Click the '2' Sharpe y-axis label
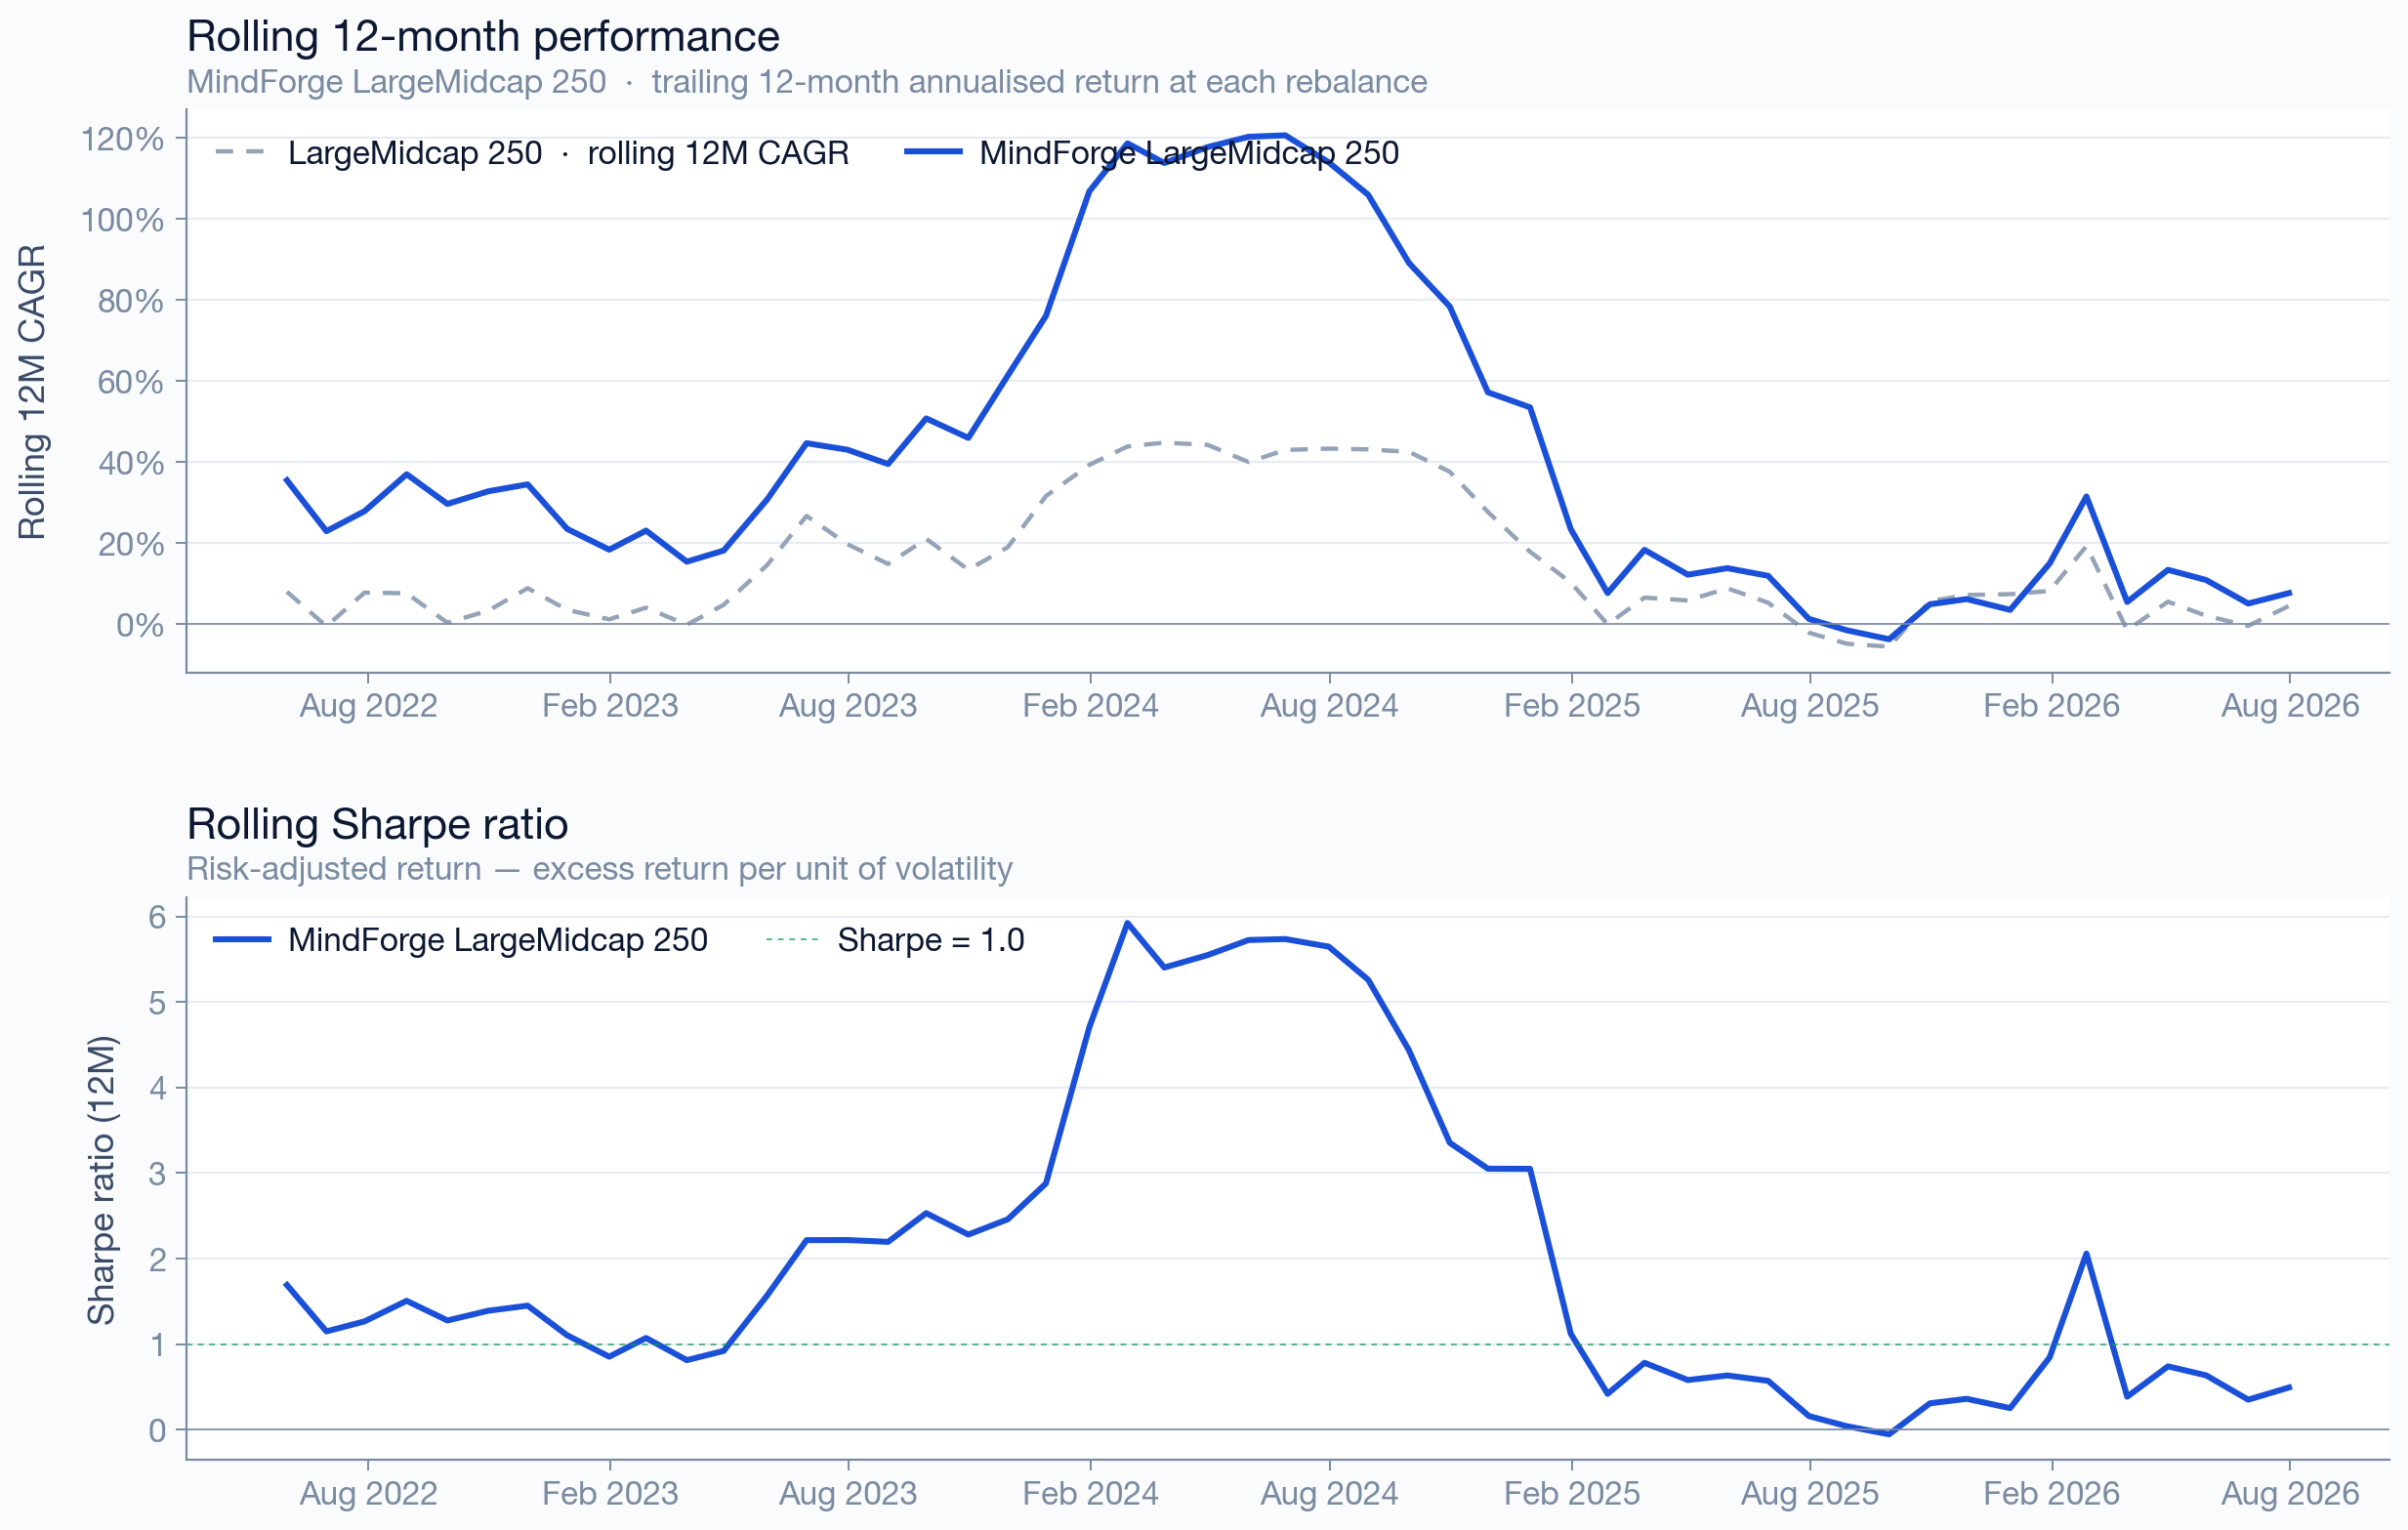The image size is (2408, 1530). point(157,1260)
